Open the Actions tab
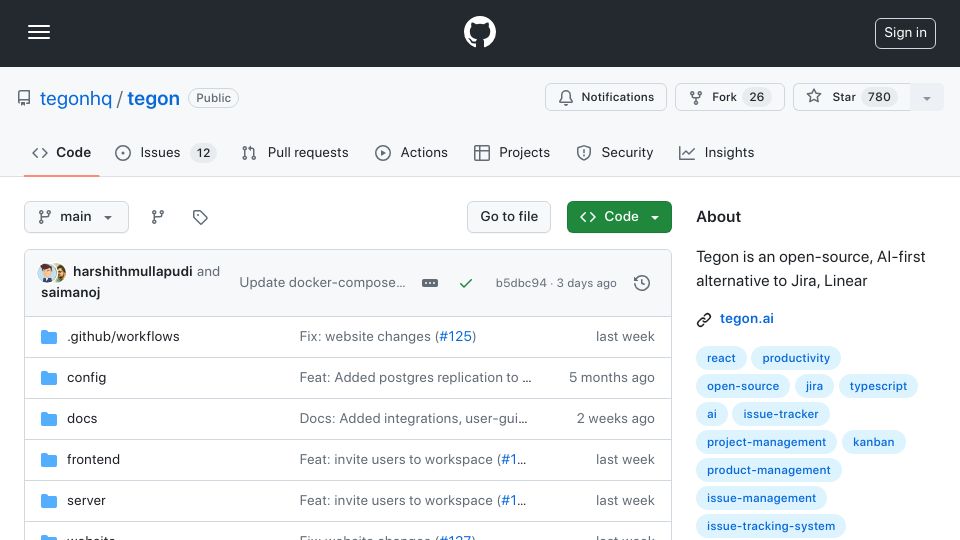Screen dimensions: 960x540 tap(411, 152)
